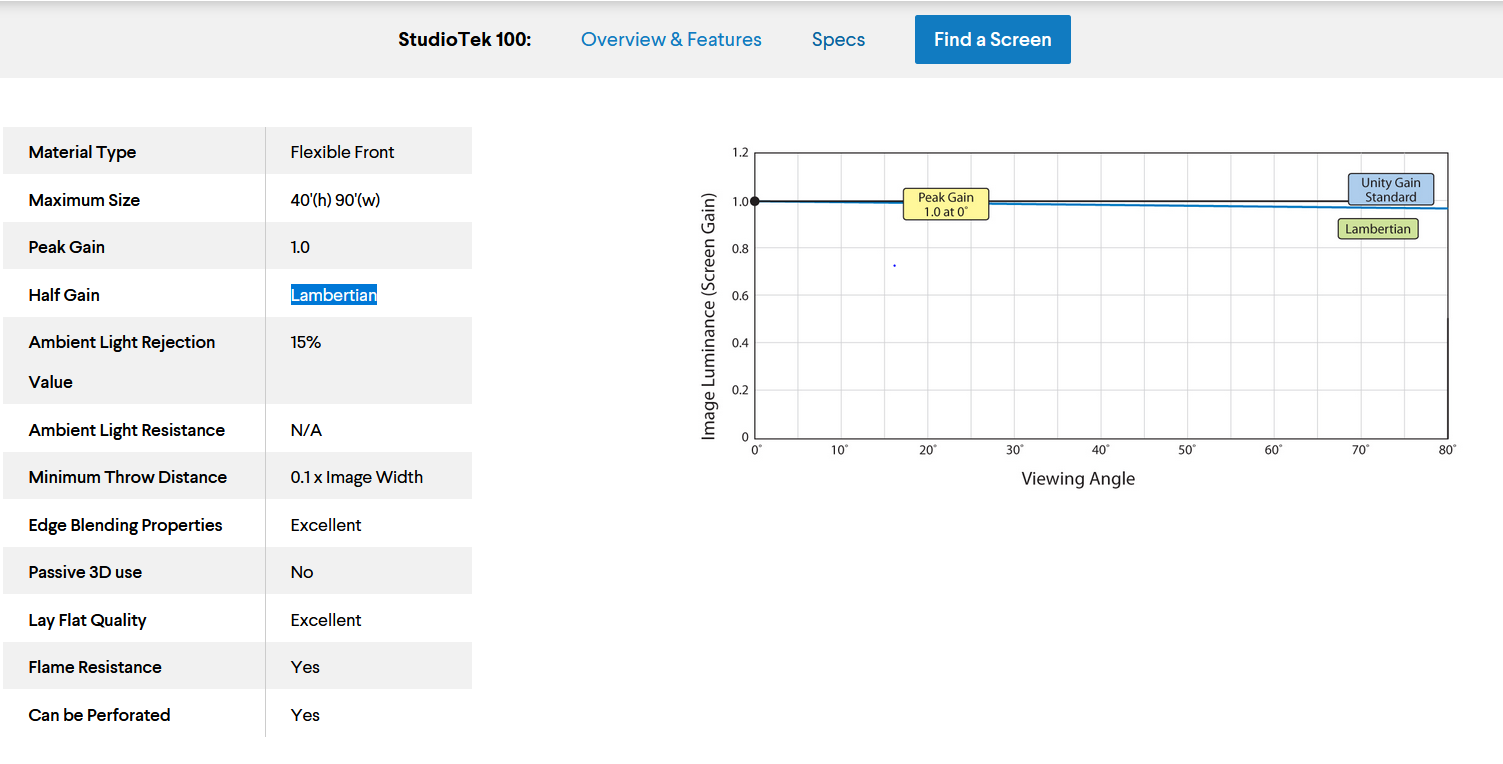
Task: Click the N/A value
Action: click(x=306, y=430)
